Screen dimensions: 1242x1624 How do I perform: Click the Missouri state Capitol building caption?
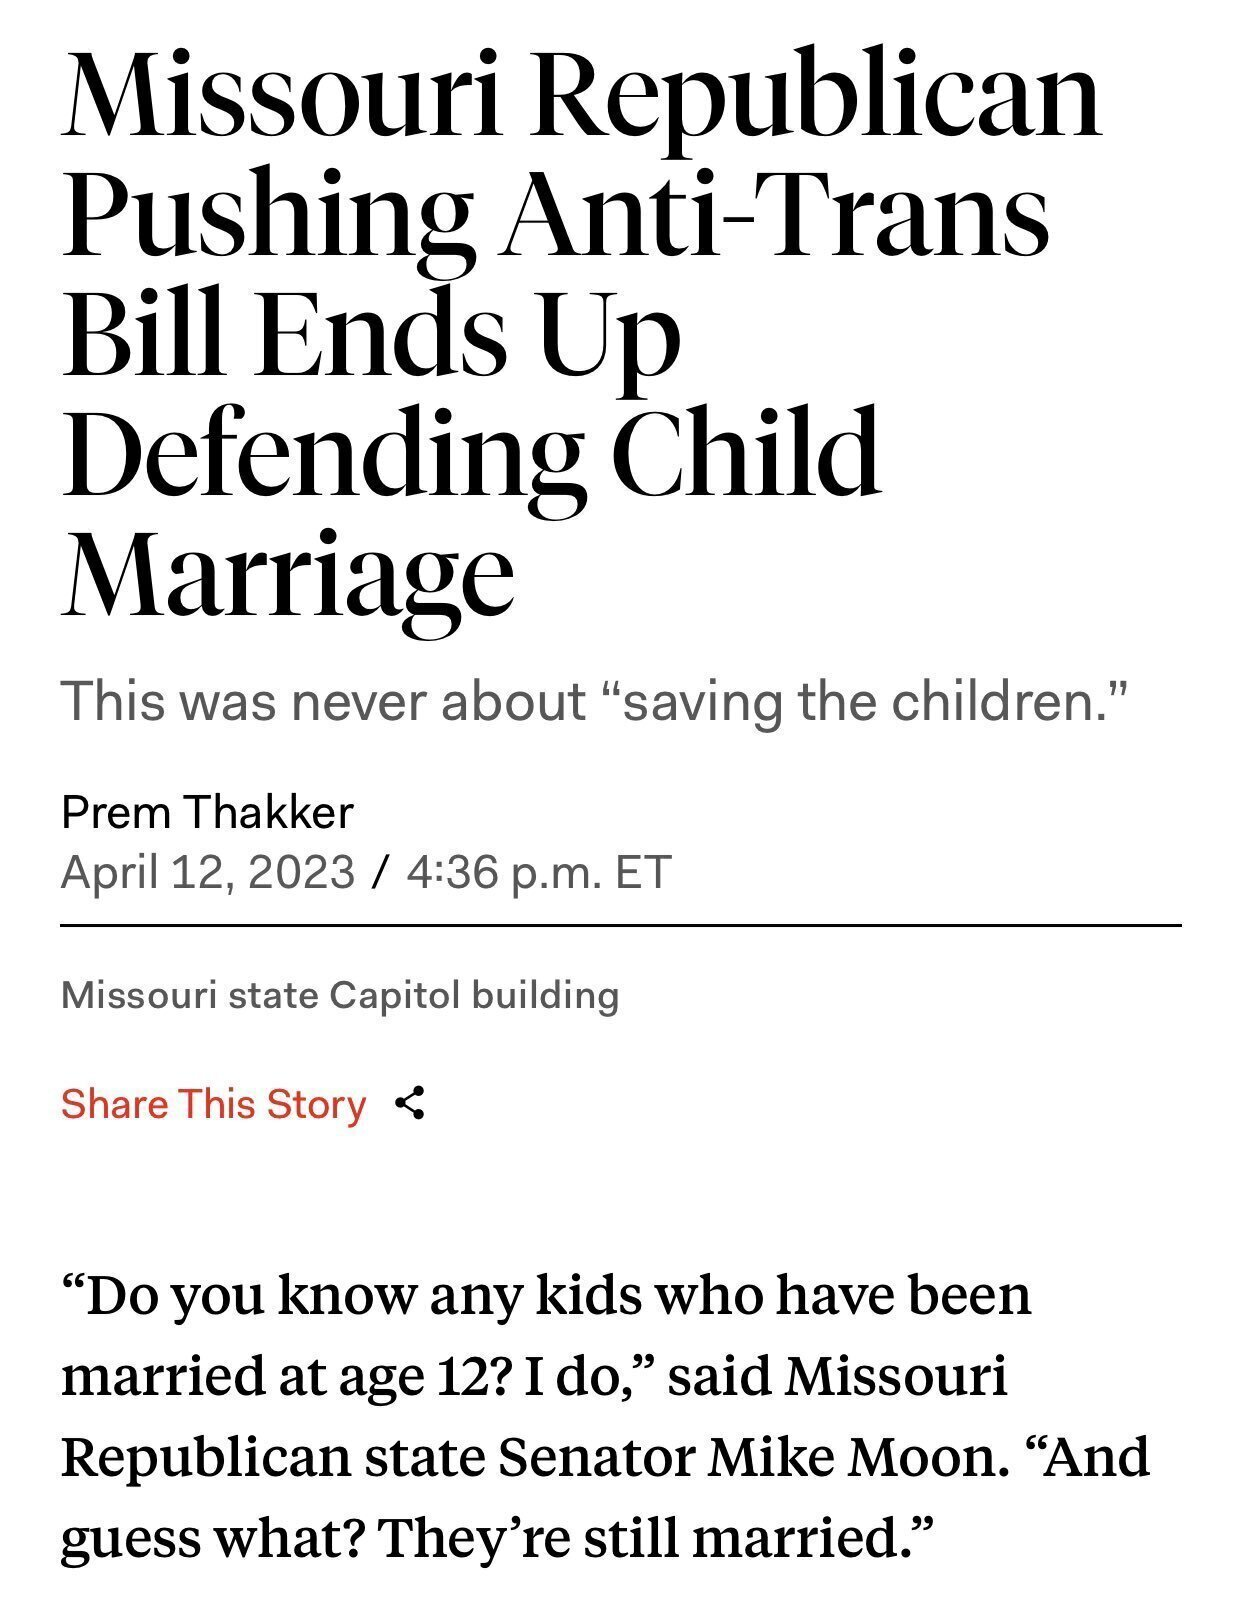pyautogui.click(x=340, y=996)
